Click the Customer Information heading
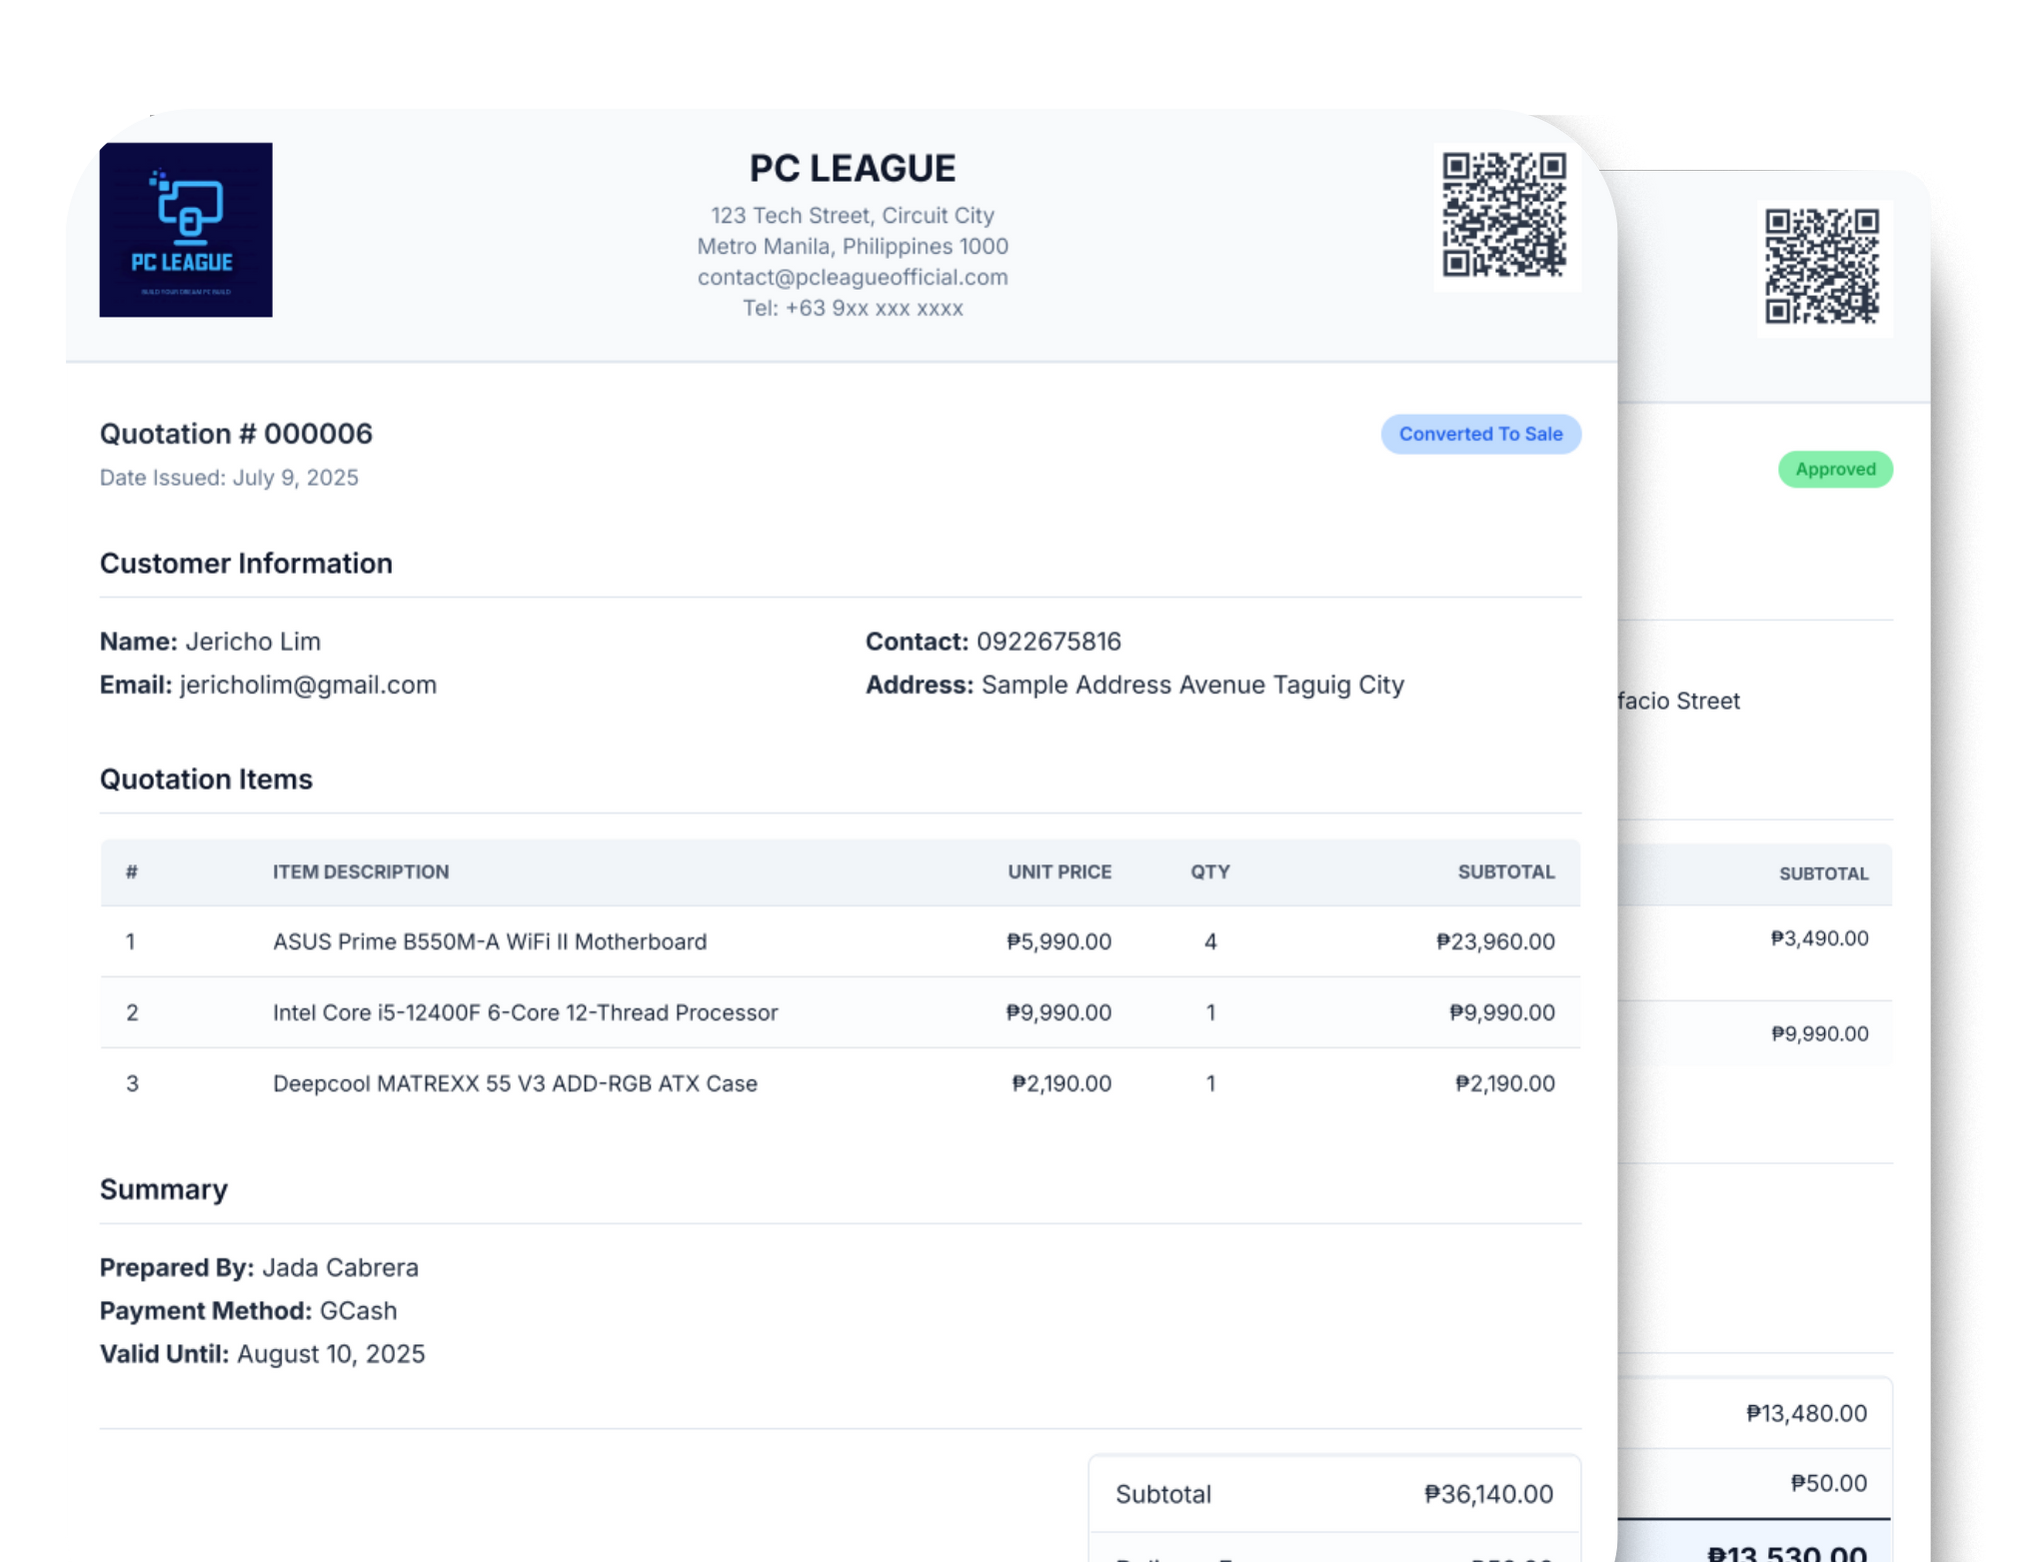This screenshot has width=2031, height=1562. (x=246, y=564)
